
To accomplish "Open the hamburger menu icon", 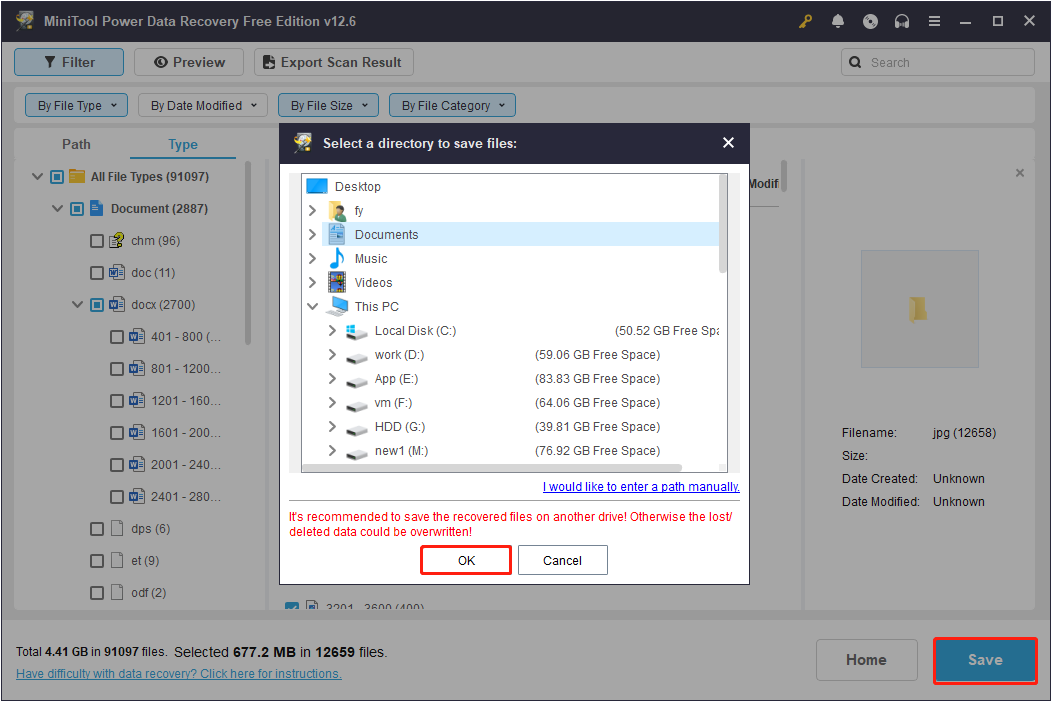I will (934, 20).
